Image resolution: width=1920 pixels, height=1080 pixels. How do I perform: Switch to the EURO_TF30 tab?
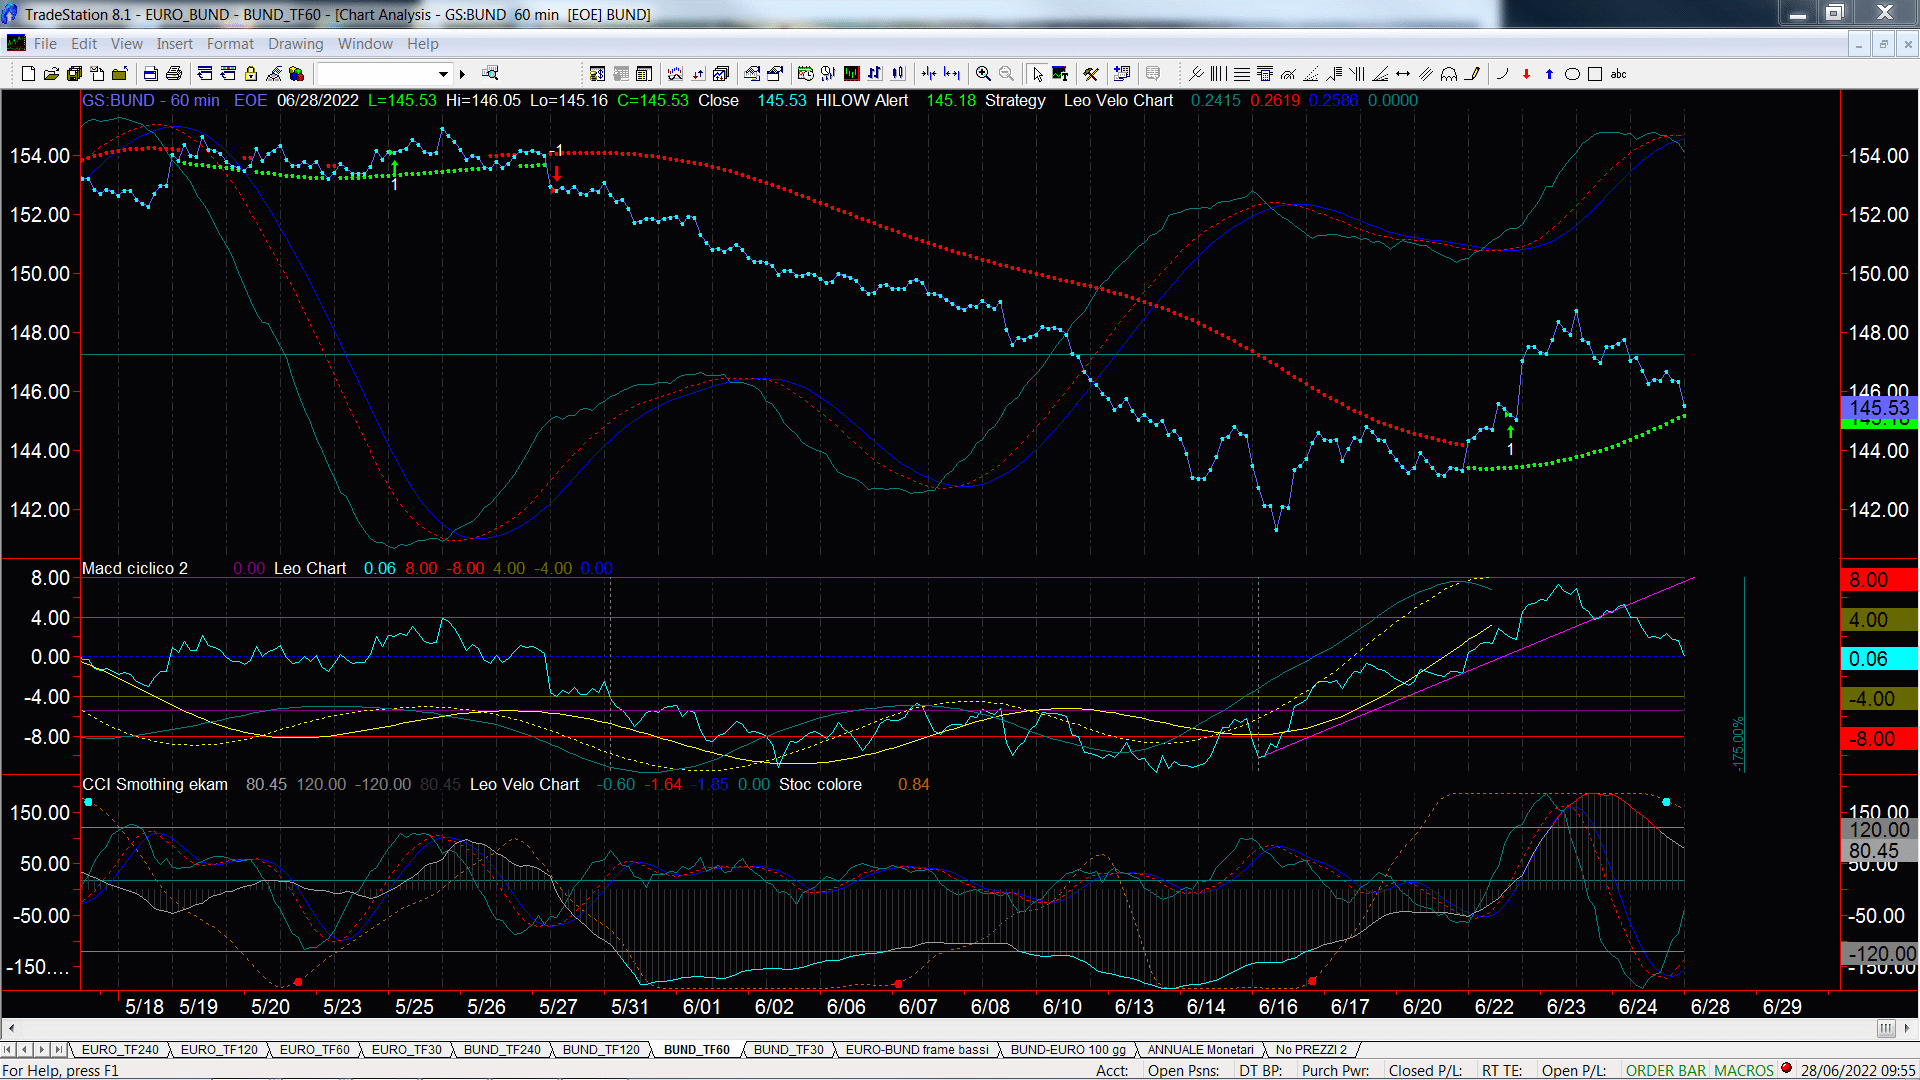(406, 1050)
